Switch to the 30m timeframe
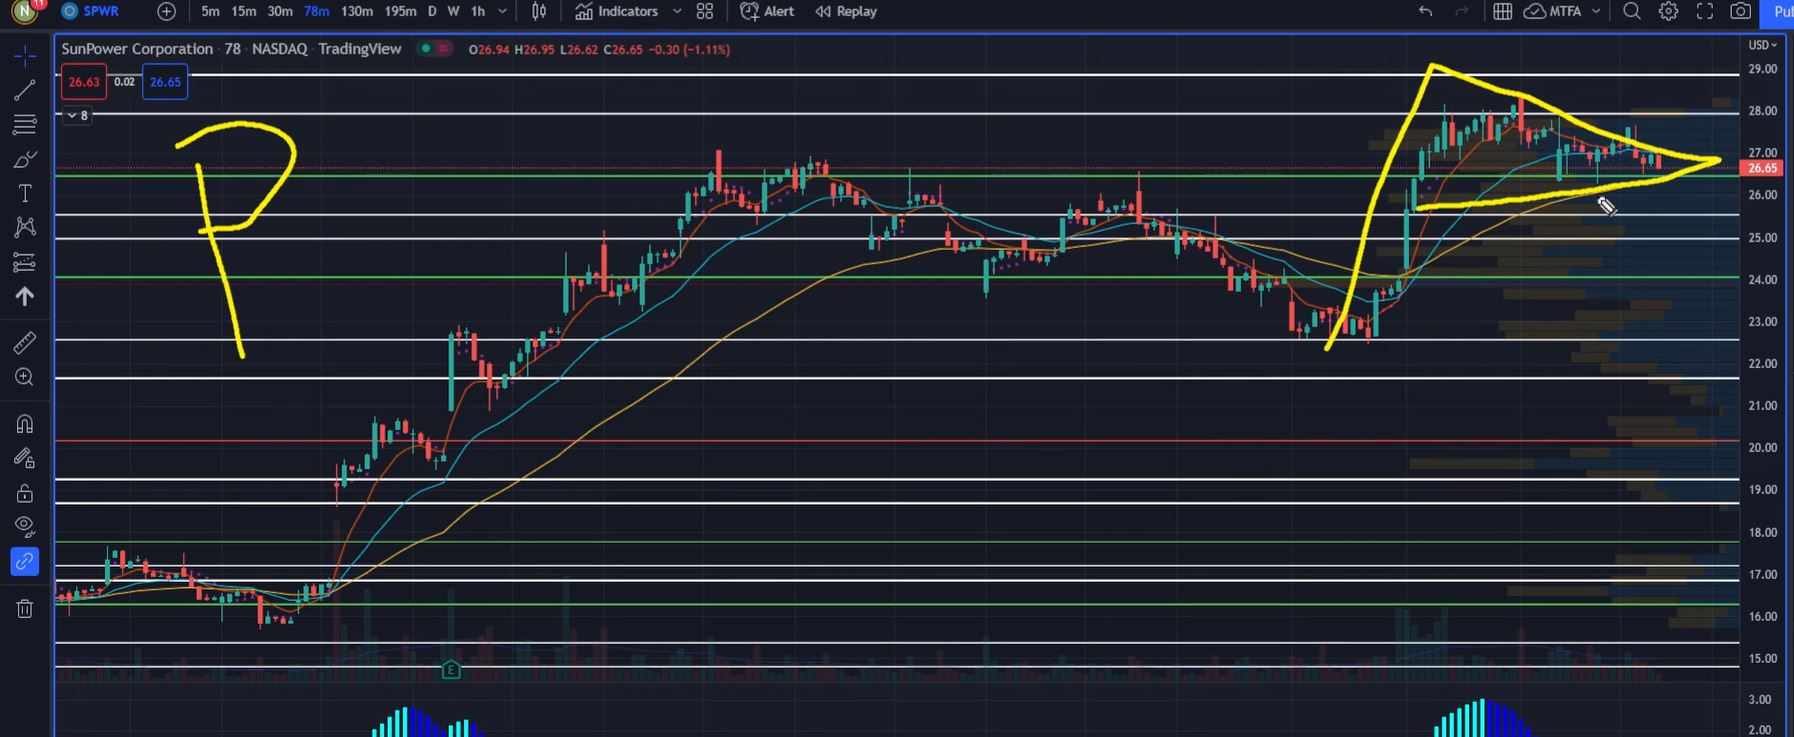 [x=280, y=11]
